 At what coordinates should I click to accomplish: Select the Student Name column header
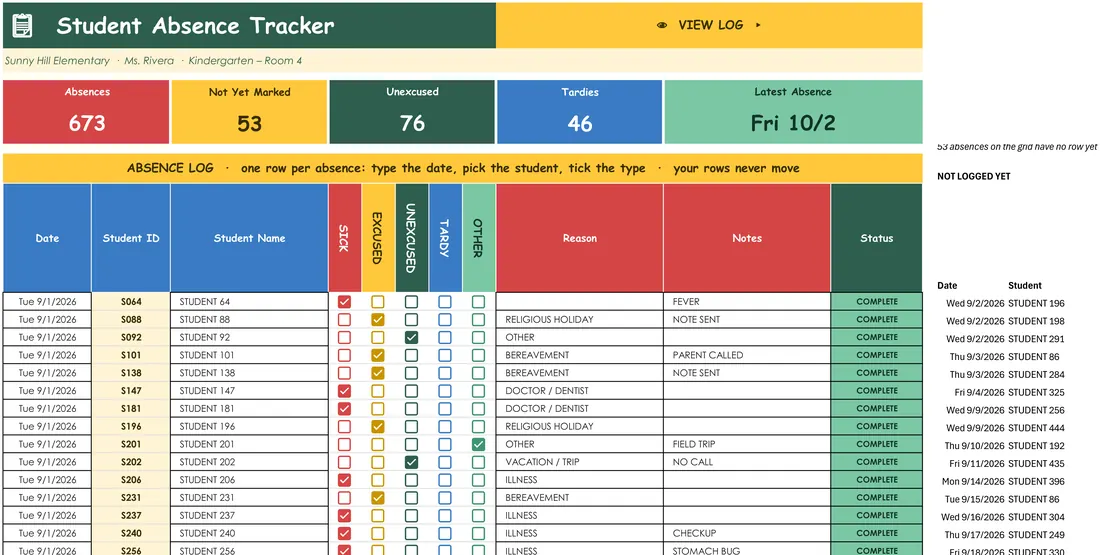coord(249,238)
